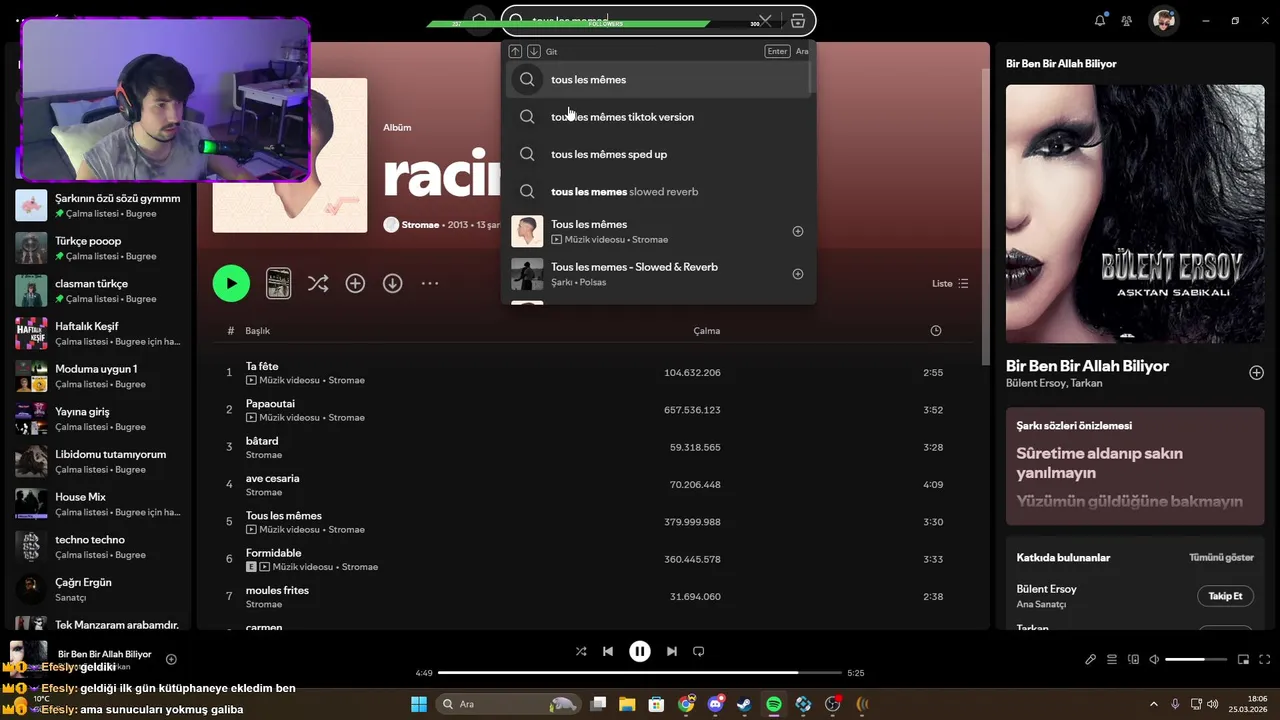This screenshot has height=720, width=1280.
Task: Open connect to a device icon
Action: pos(1134,659)
